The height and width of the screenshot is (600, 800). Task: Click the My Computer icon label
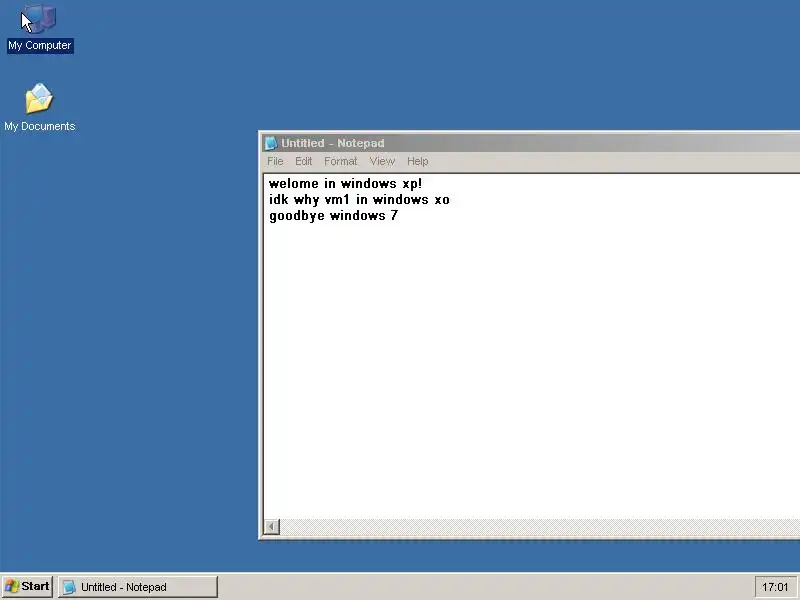(40, 45)
